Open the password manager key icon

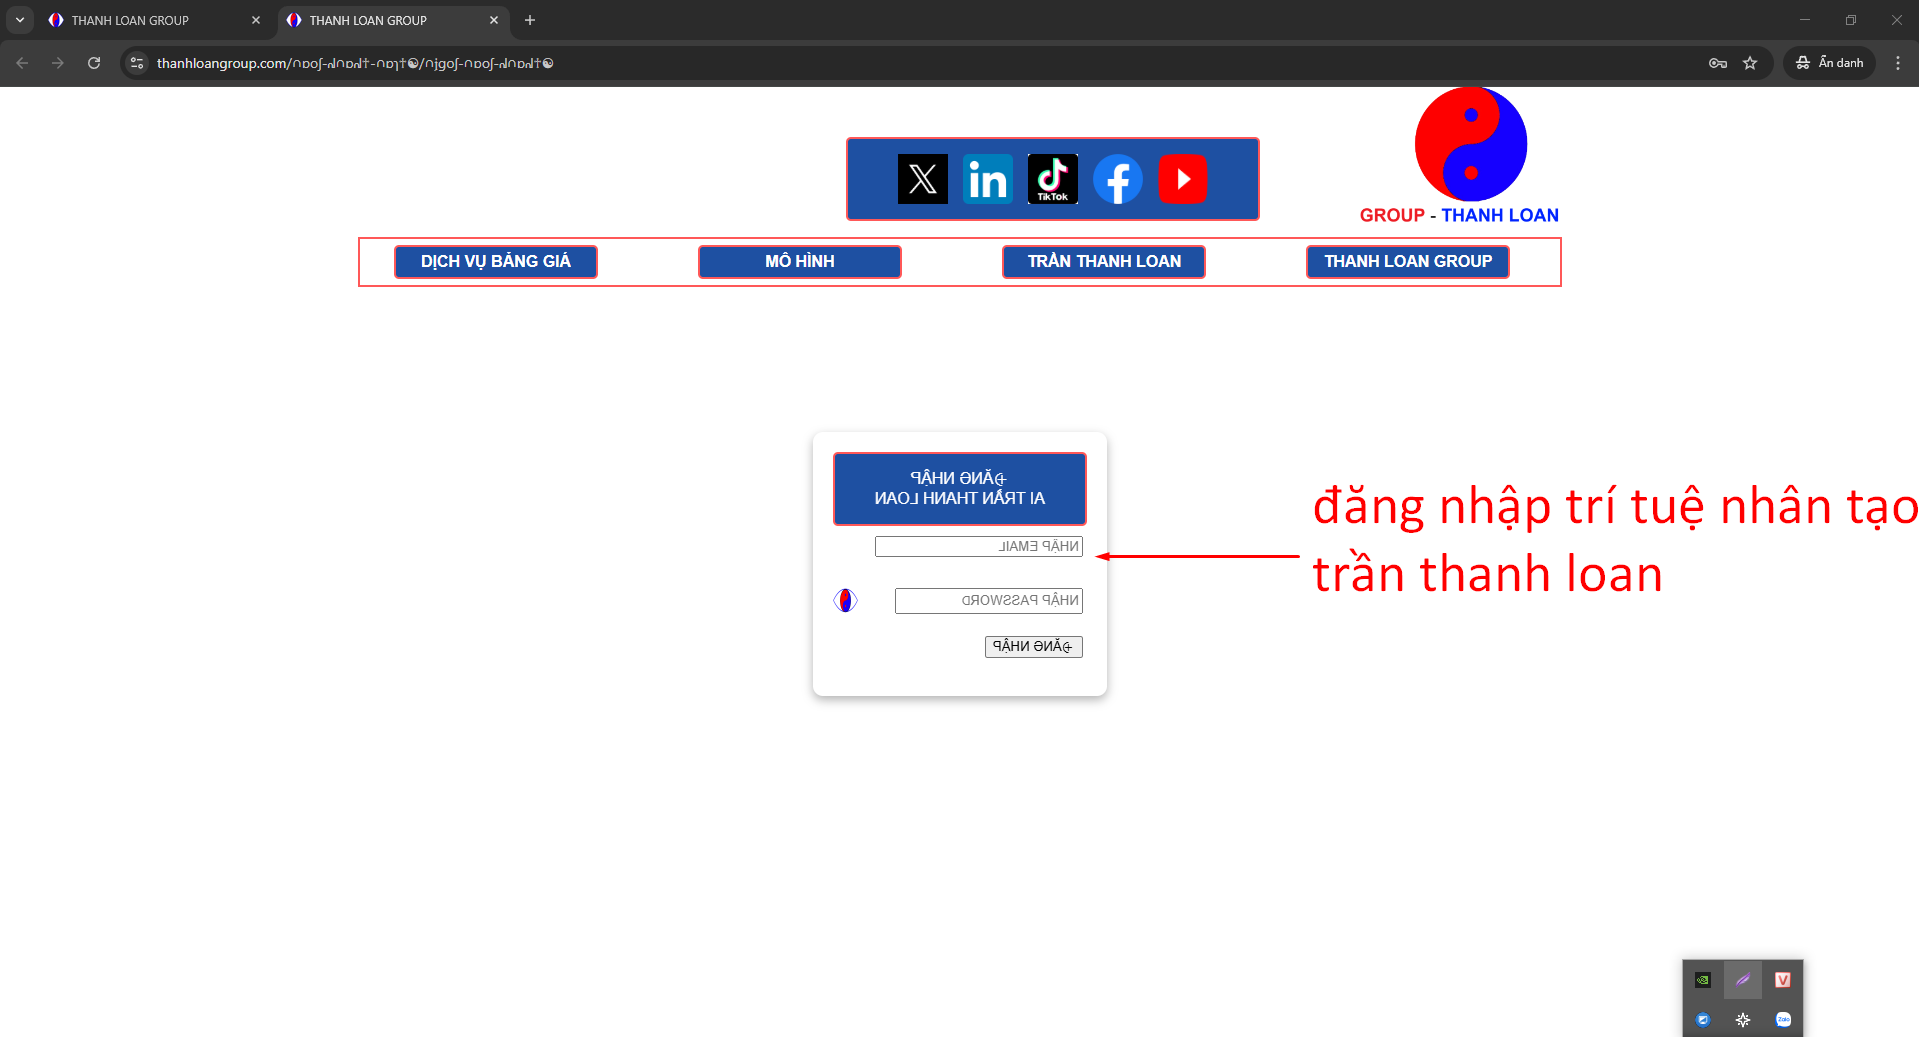pos(1718,63)
